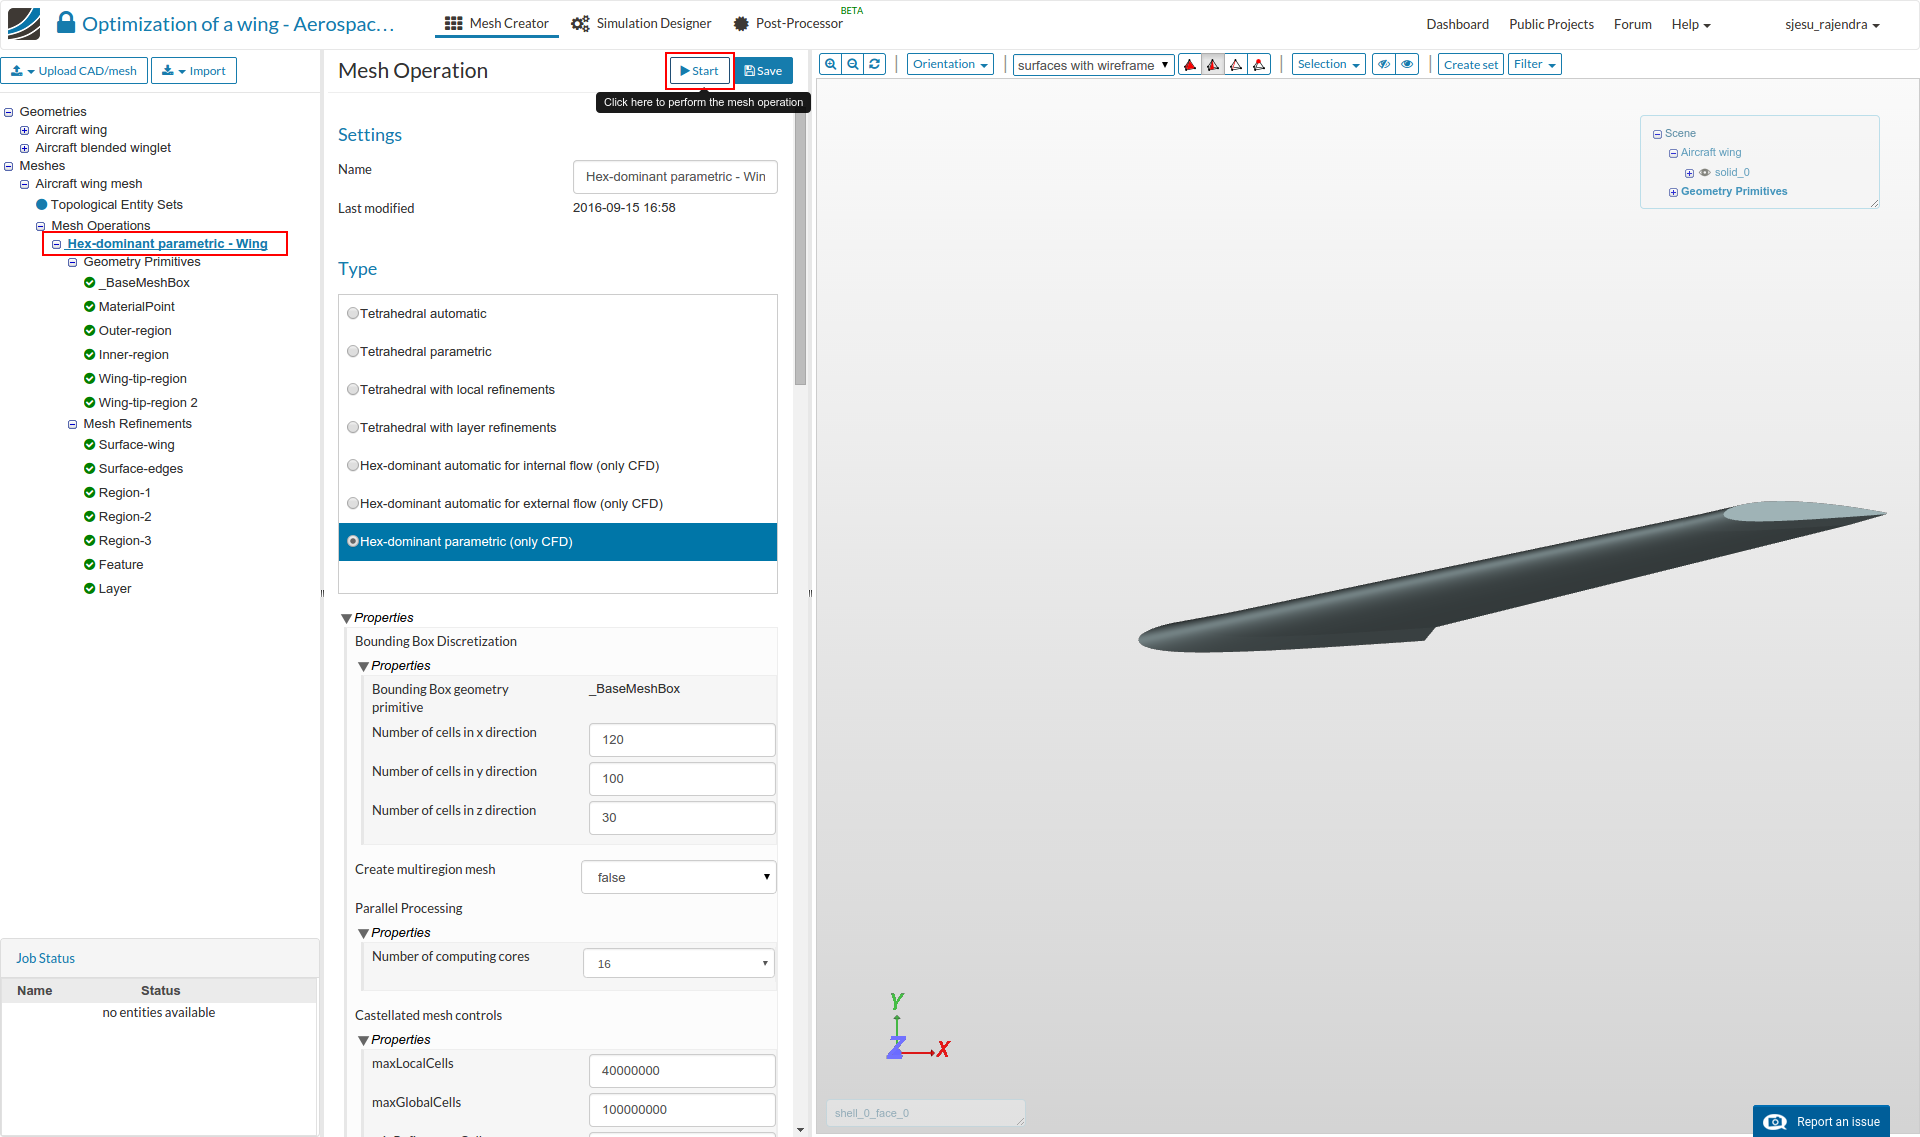Click the Start mesh operation button
The image size is (1920, 1137).
tap(700, 71)
